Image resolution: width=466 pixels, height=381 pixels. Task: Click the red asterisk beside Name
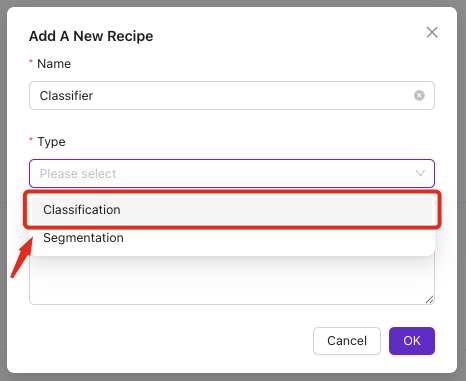tap(31, 62)
